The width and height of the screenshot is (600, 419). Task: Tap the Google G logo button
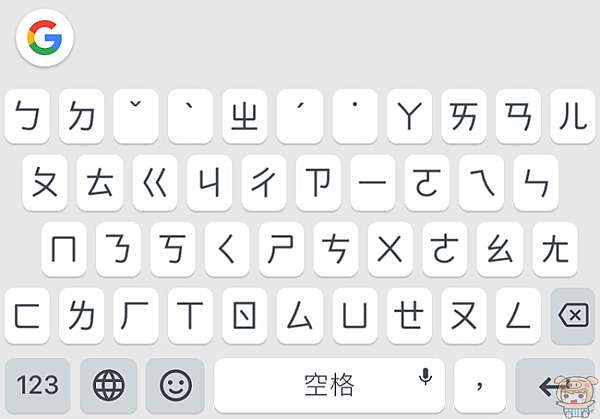pyautogui.click(x=45, y=37)
